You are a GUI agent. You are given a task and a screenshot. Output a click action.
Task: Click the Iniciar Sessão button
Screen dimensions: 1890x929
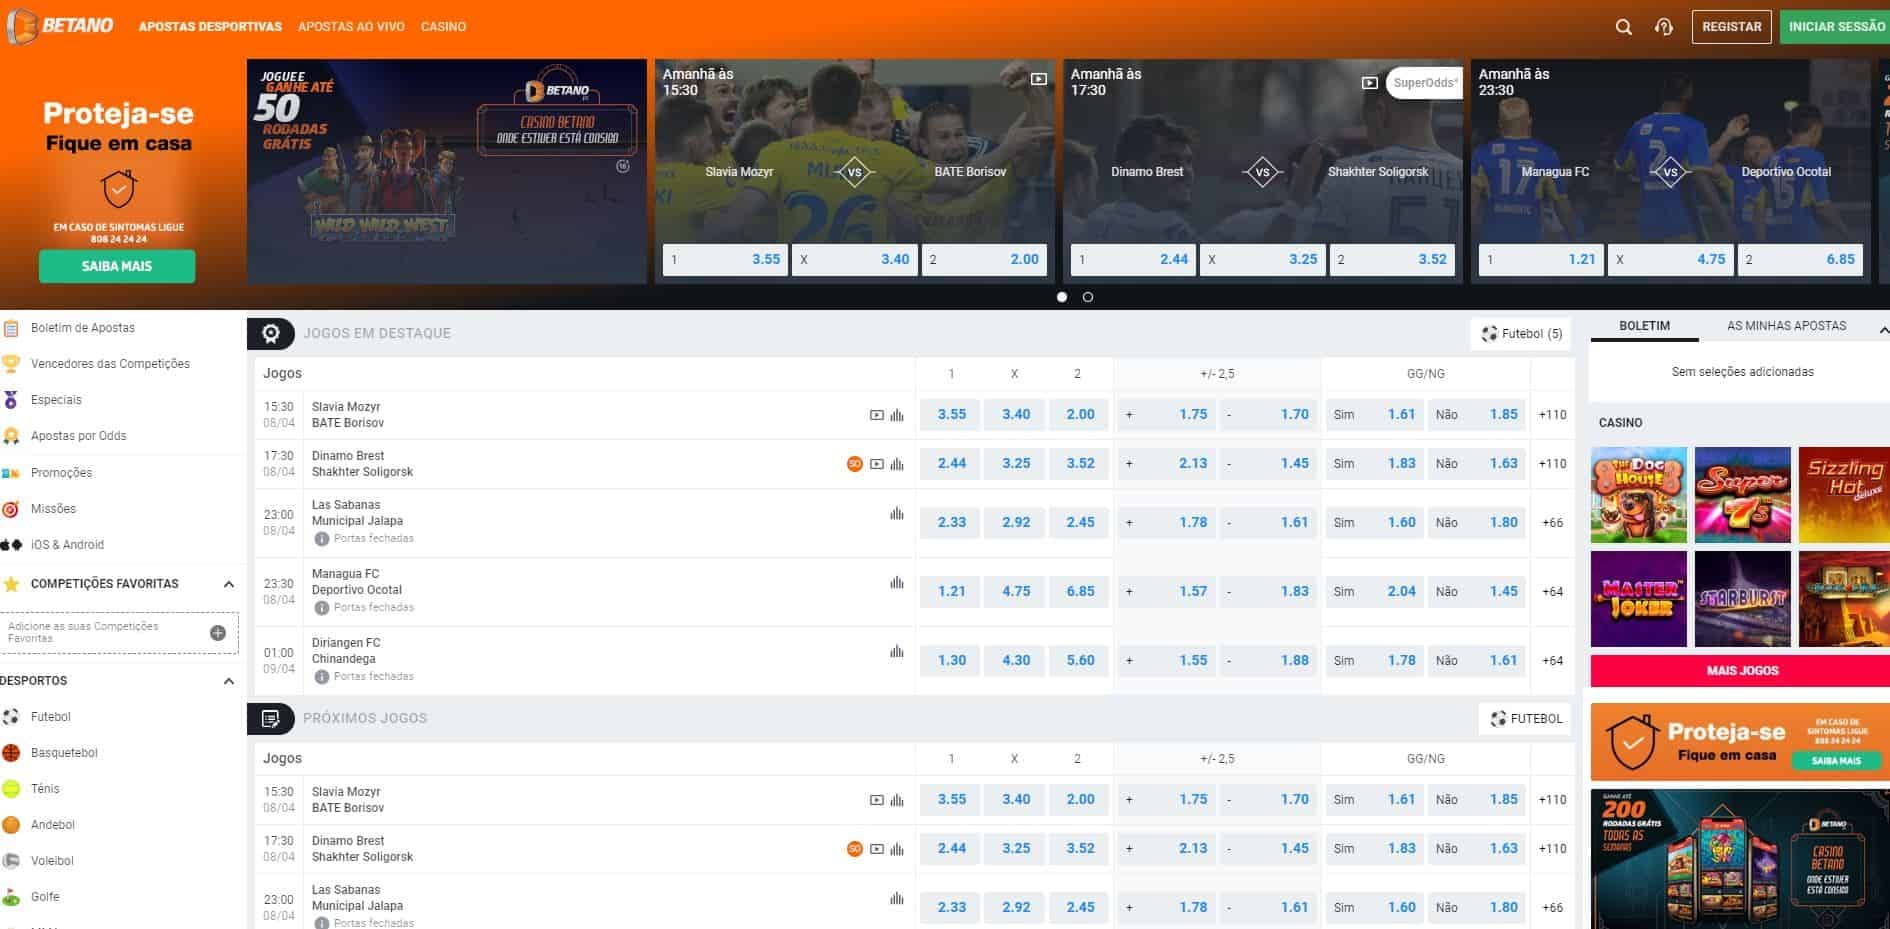1836,27
